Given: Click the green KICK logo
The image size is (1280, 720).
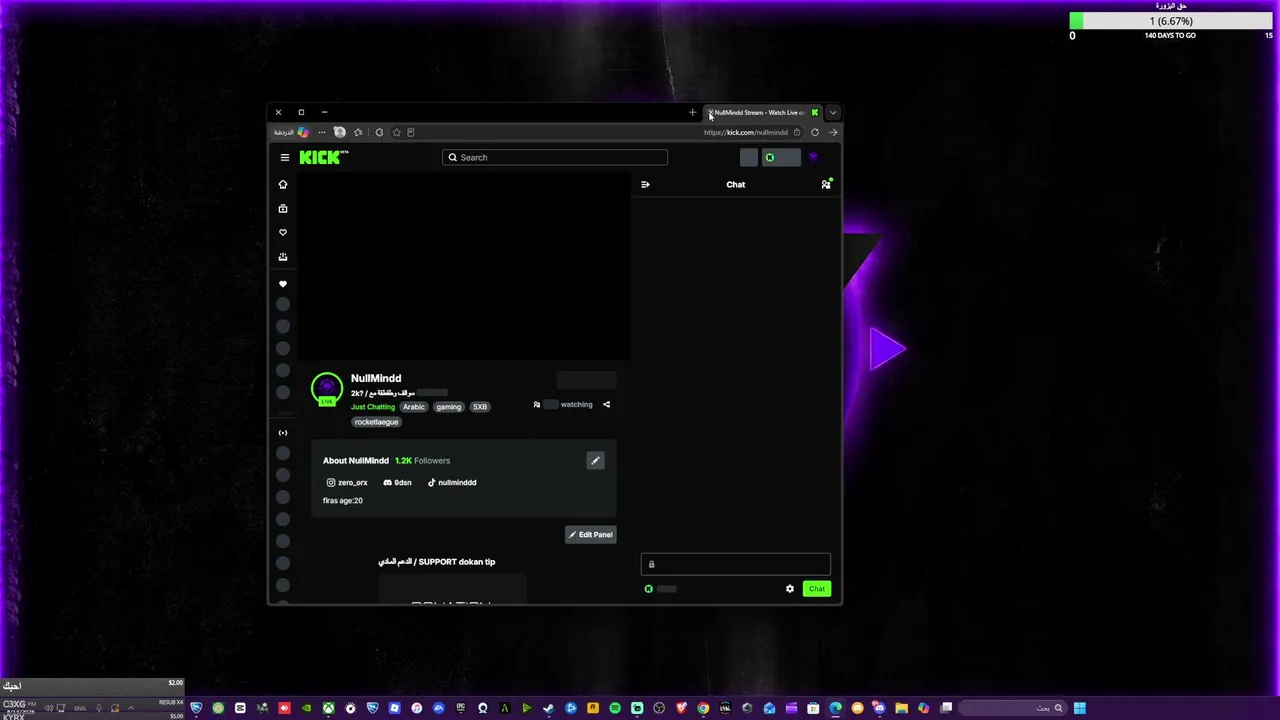Looking at the screenshot, I should 320,157.
